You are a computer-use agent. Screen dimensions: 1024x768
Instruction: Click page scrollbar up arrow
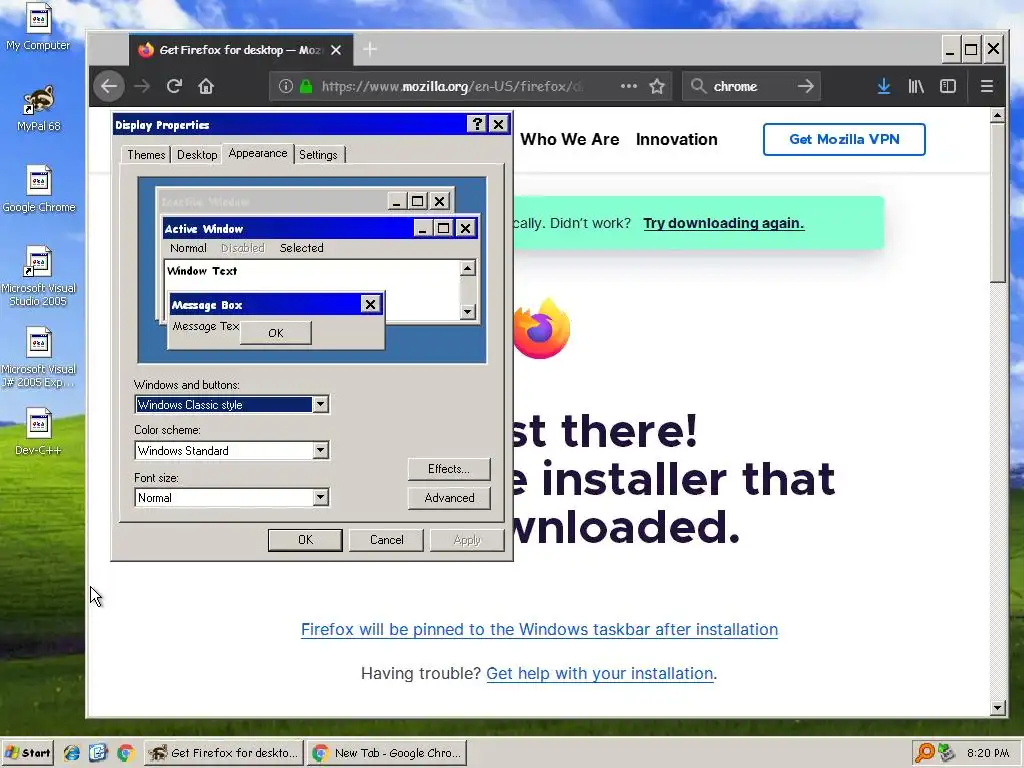[997, 116]
